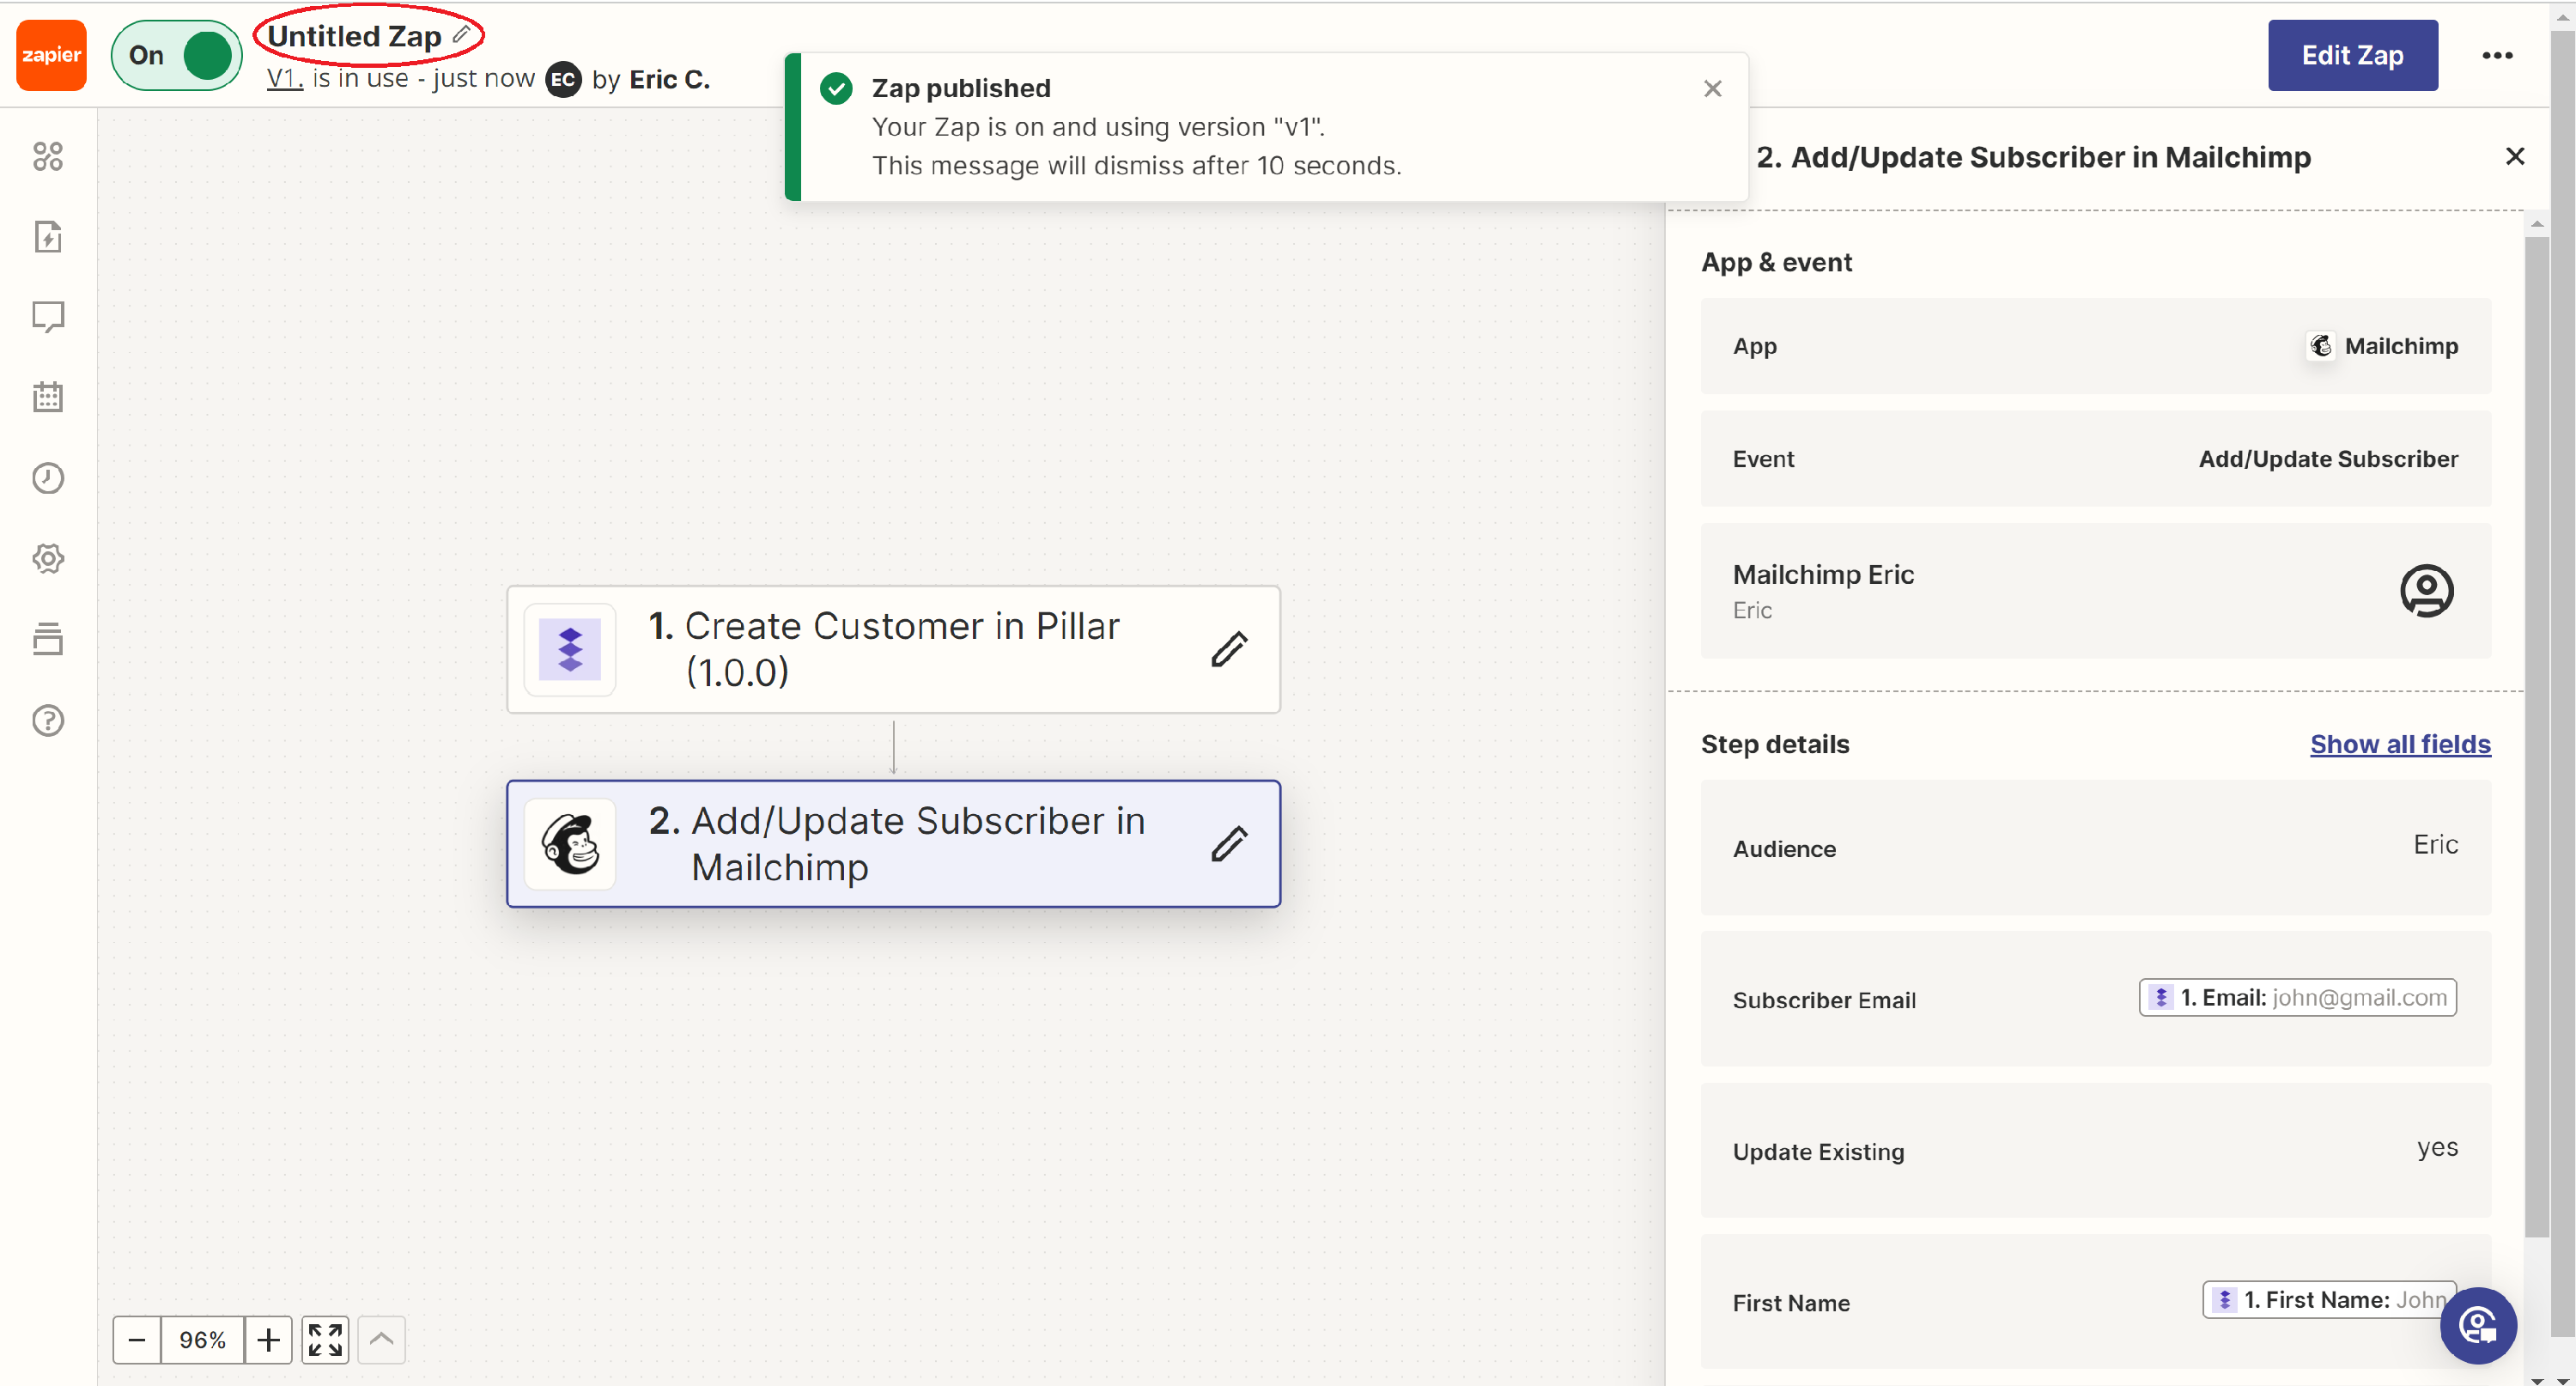Image resolution: width=2576 pixels, height=1386 pixels.
Task: Click the Event Add/Update Subscriber row
Action: click(x=2095, y=459)
